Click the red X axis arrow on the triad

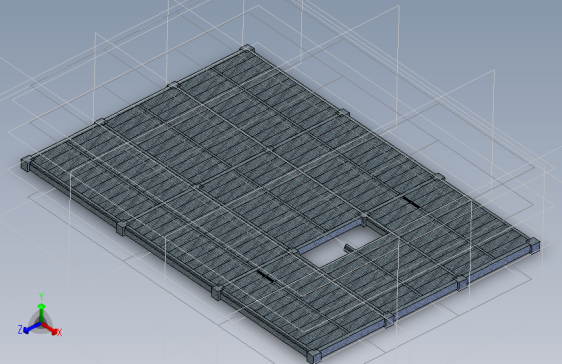pyautogui.click(x=49, y=328)
